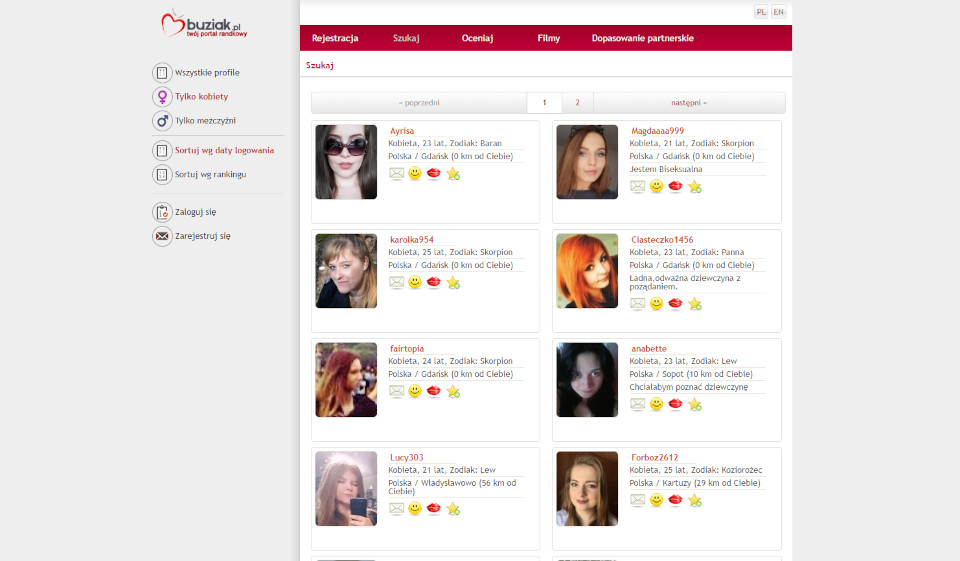Screen dimensions: 960x561
Task: Click the male symbol icon for Tylko mężczyźni
Action: click(162, 120)
